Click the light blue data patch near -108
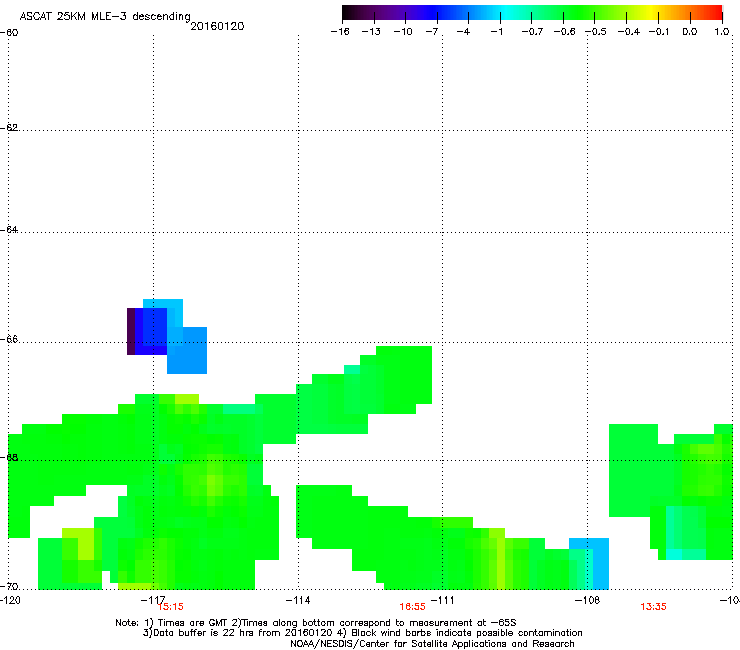Screen dimensions: 740x650 [x=589, y=564]
